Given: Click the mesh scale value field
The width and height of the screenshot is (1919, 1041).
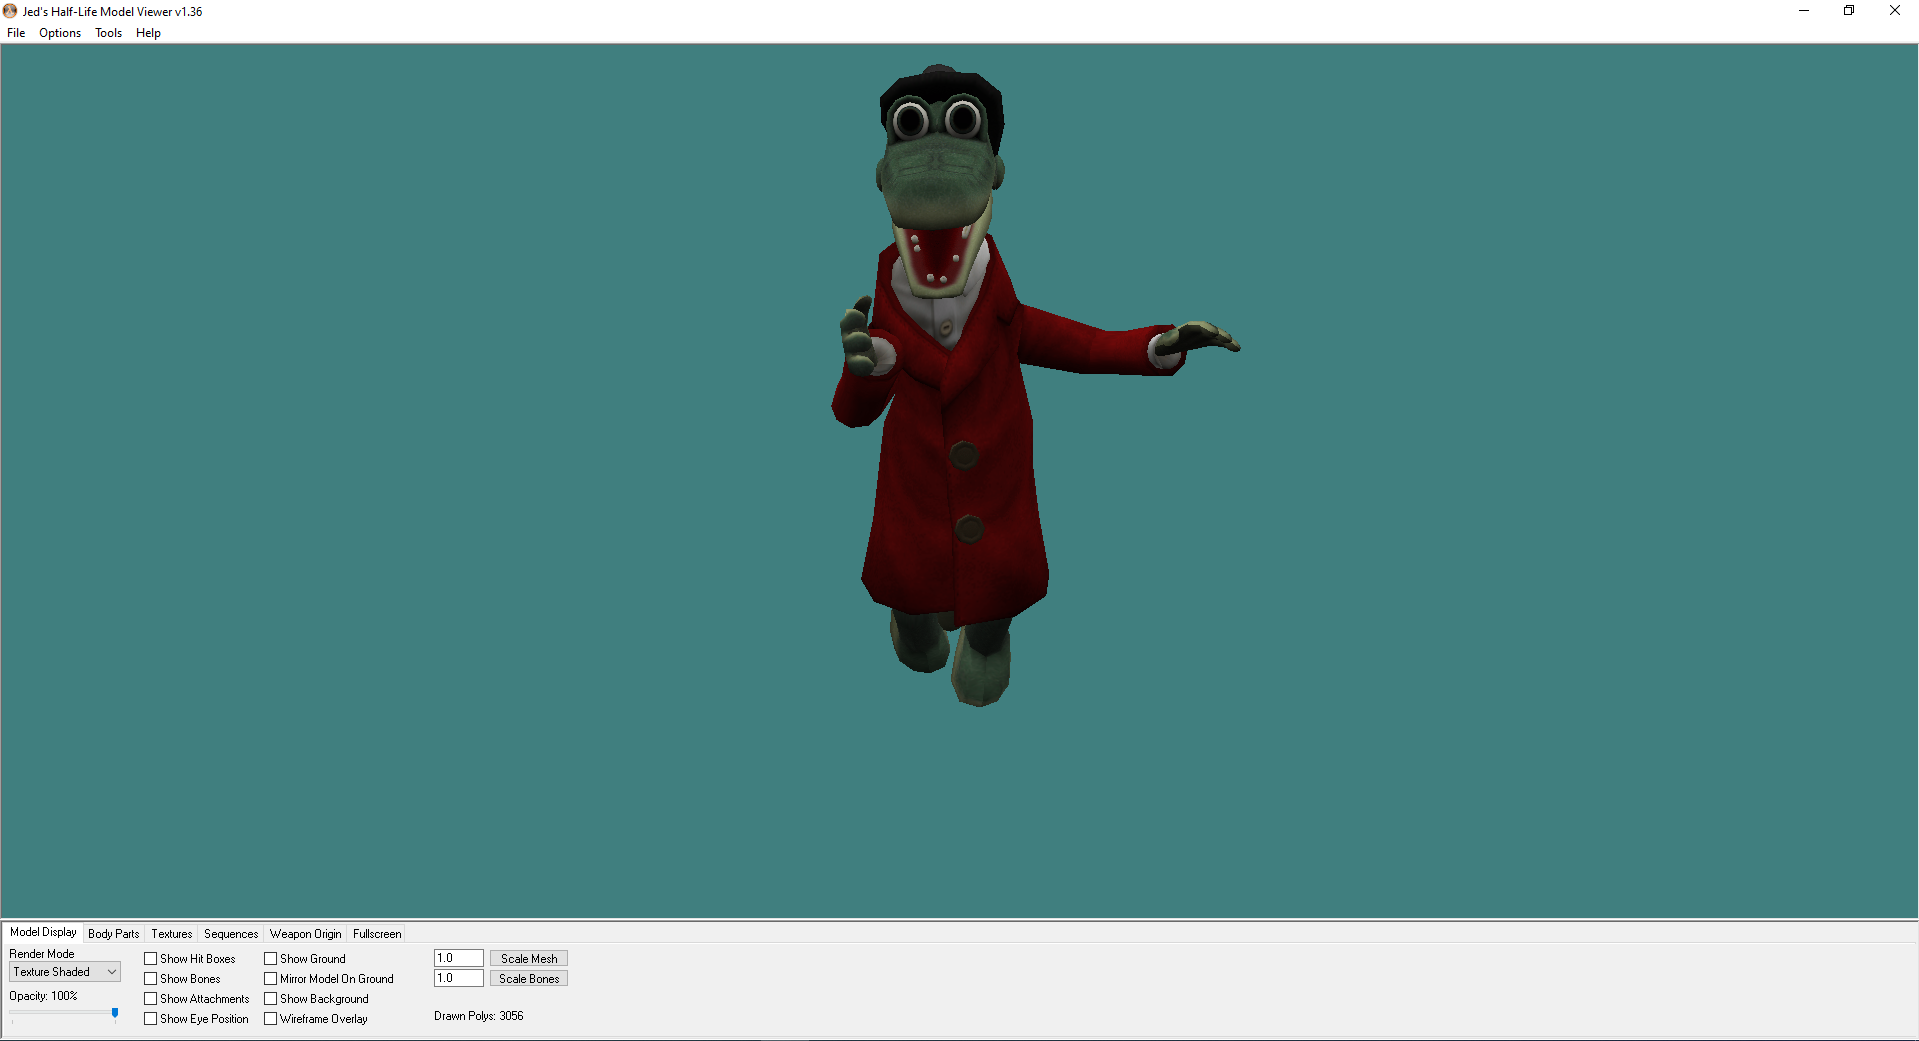Looking at the screenshot, I should click(x=459, y=958).
